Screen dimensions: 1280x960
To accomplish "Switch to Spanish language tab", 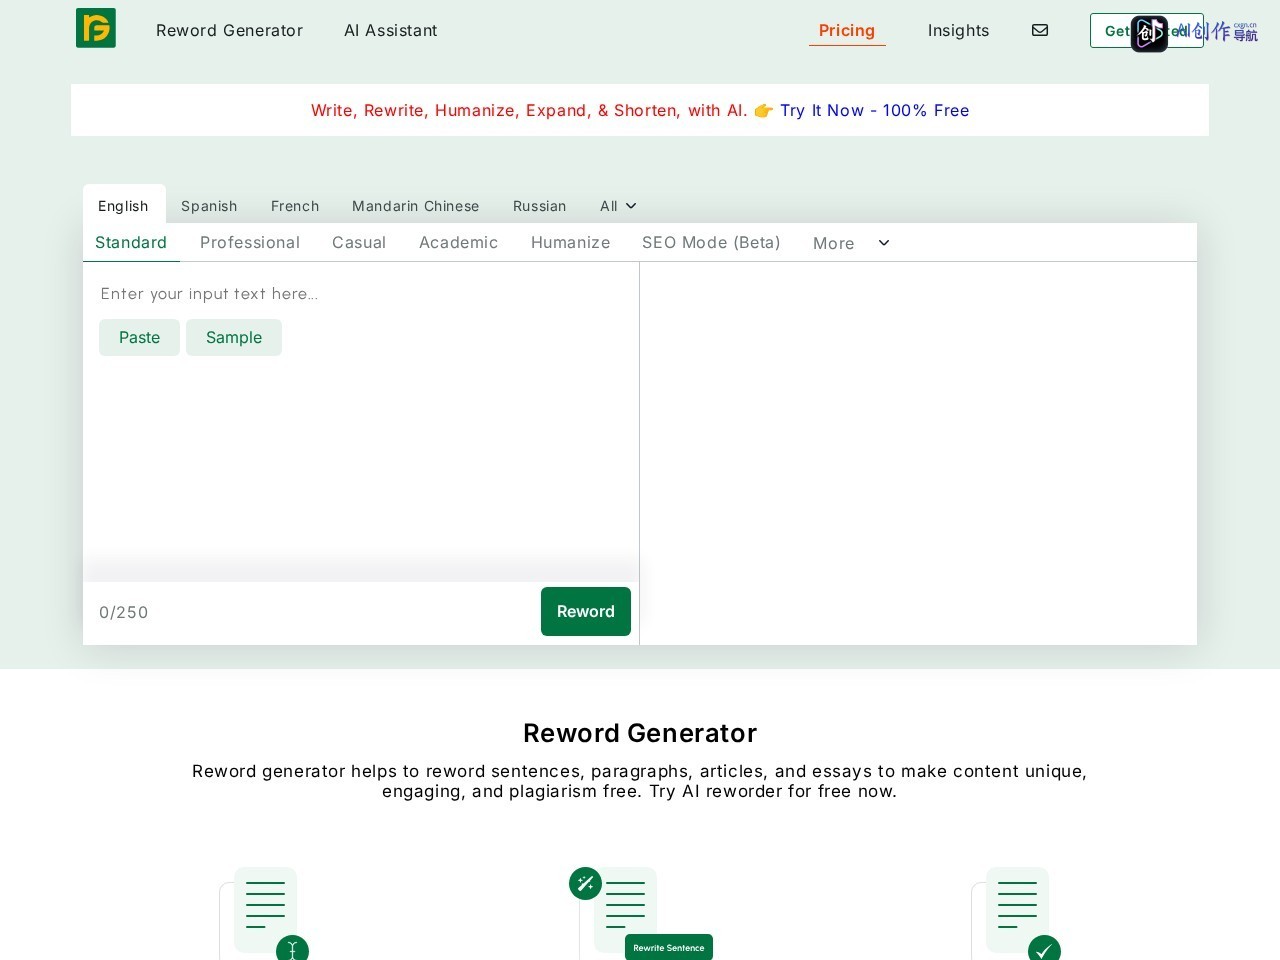I will 209,206.
